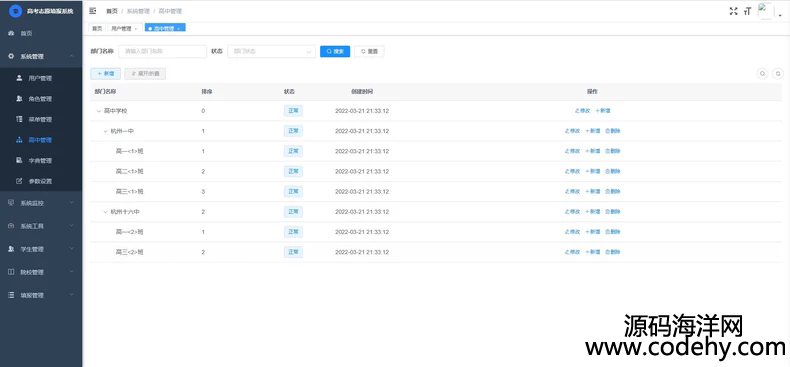Viewport: 790px width, 367px height.
Task: Toggle fullscreen mode icon
Action: [x=733, y=11]
